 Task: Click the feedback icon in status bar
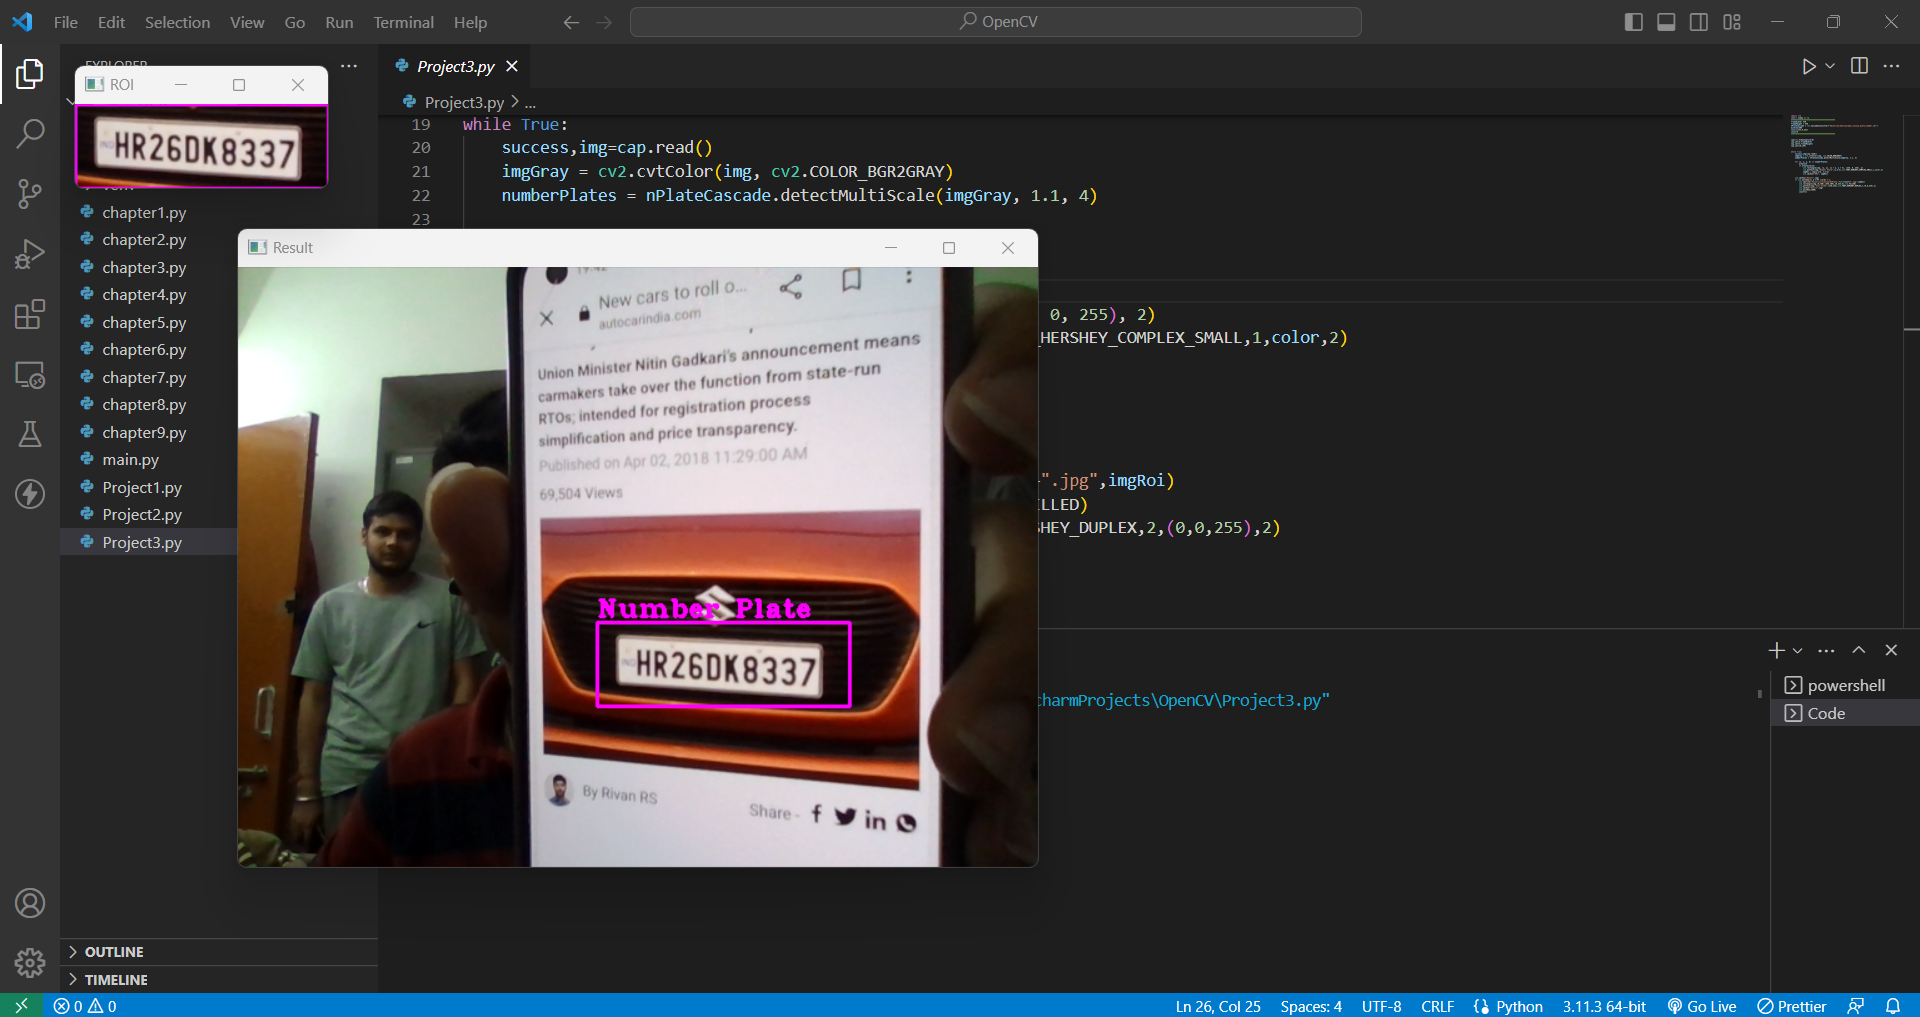pyautogui.click(x=1856, y=1006)
